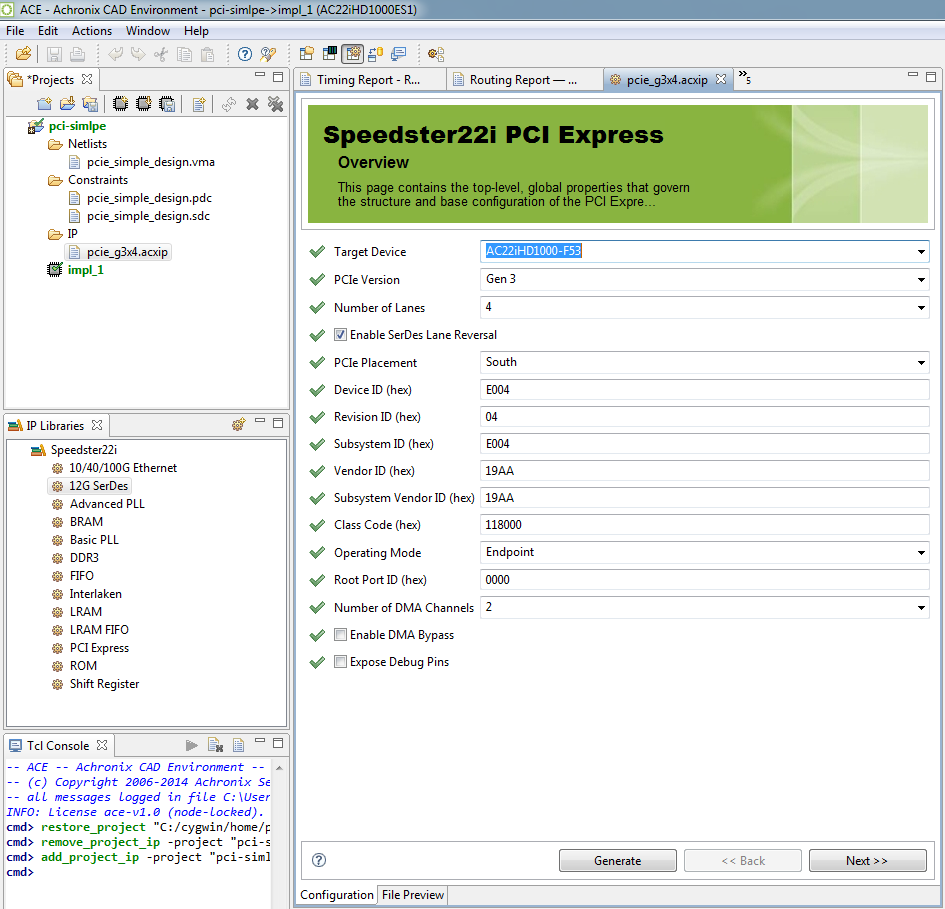Close the pcie_g3x4.acxip editor tab
Image resolution: width=945 pixels, height=909 pixels.
click(x=720, y=80)
